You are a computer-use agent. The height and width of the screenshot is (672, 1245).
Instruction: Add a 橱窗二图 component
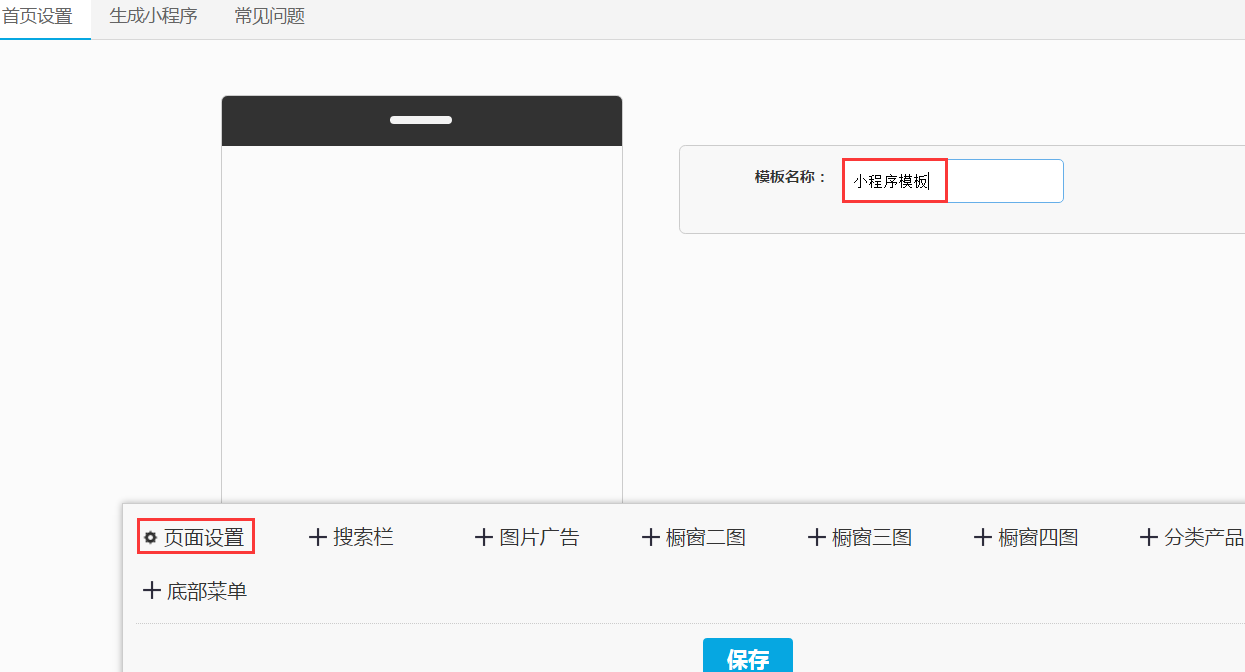coord(693,537)
